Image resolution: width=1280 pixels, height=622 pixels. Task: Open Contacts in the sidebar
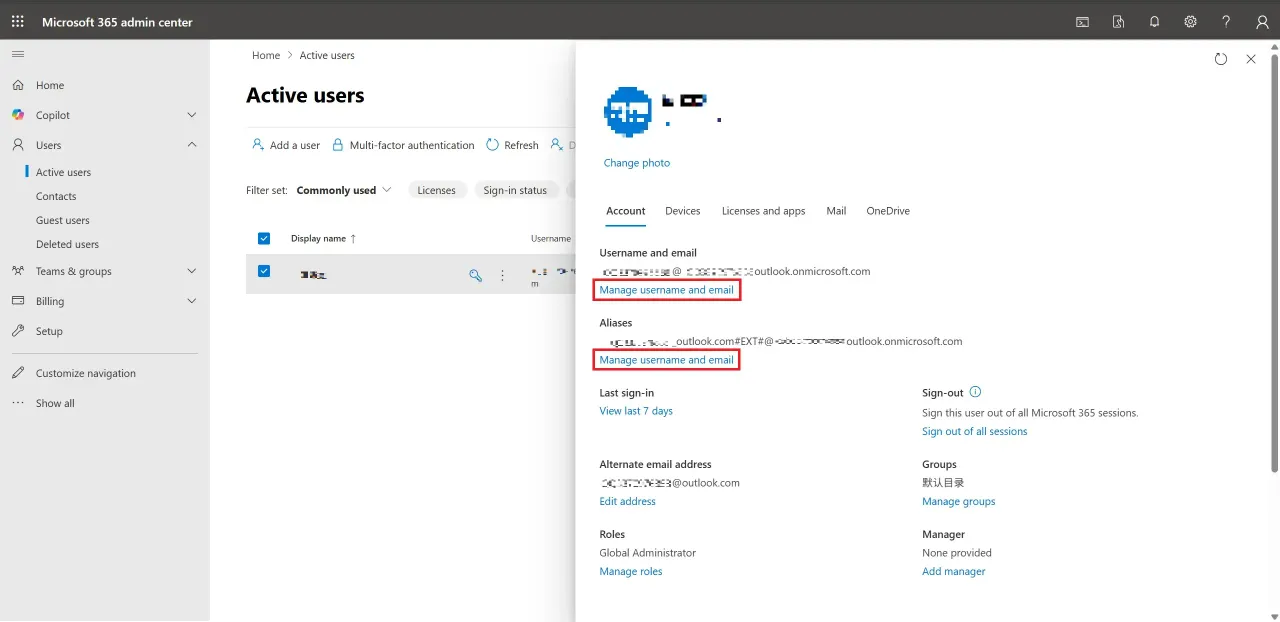click(x=56, y=196)
